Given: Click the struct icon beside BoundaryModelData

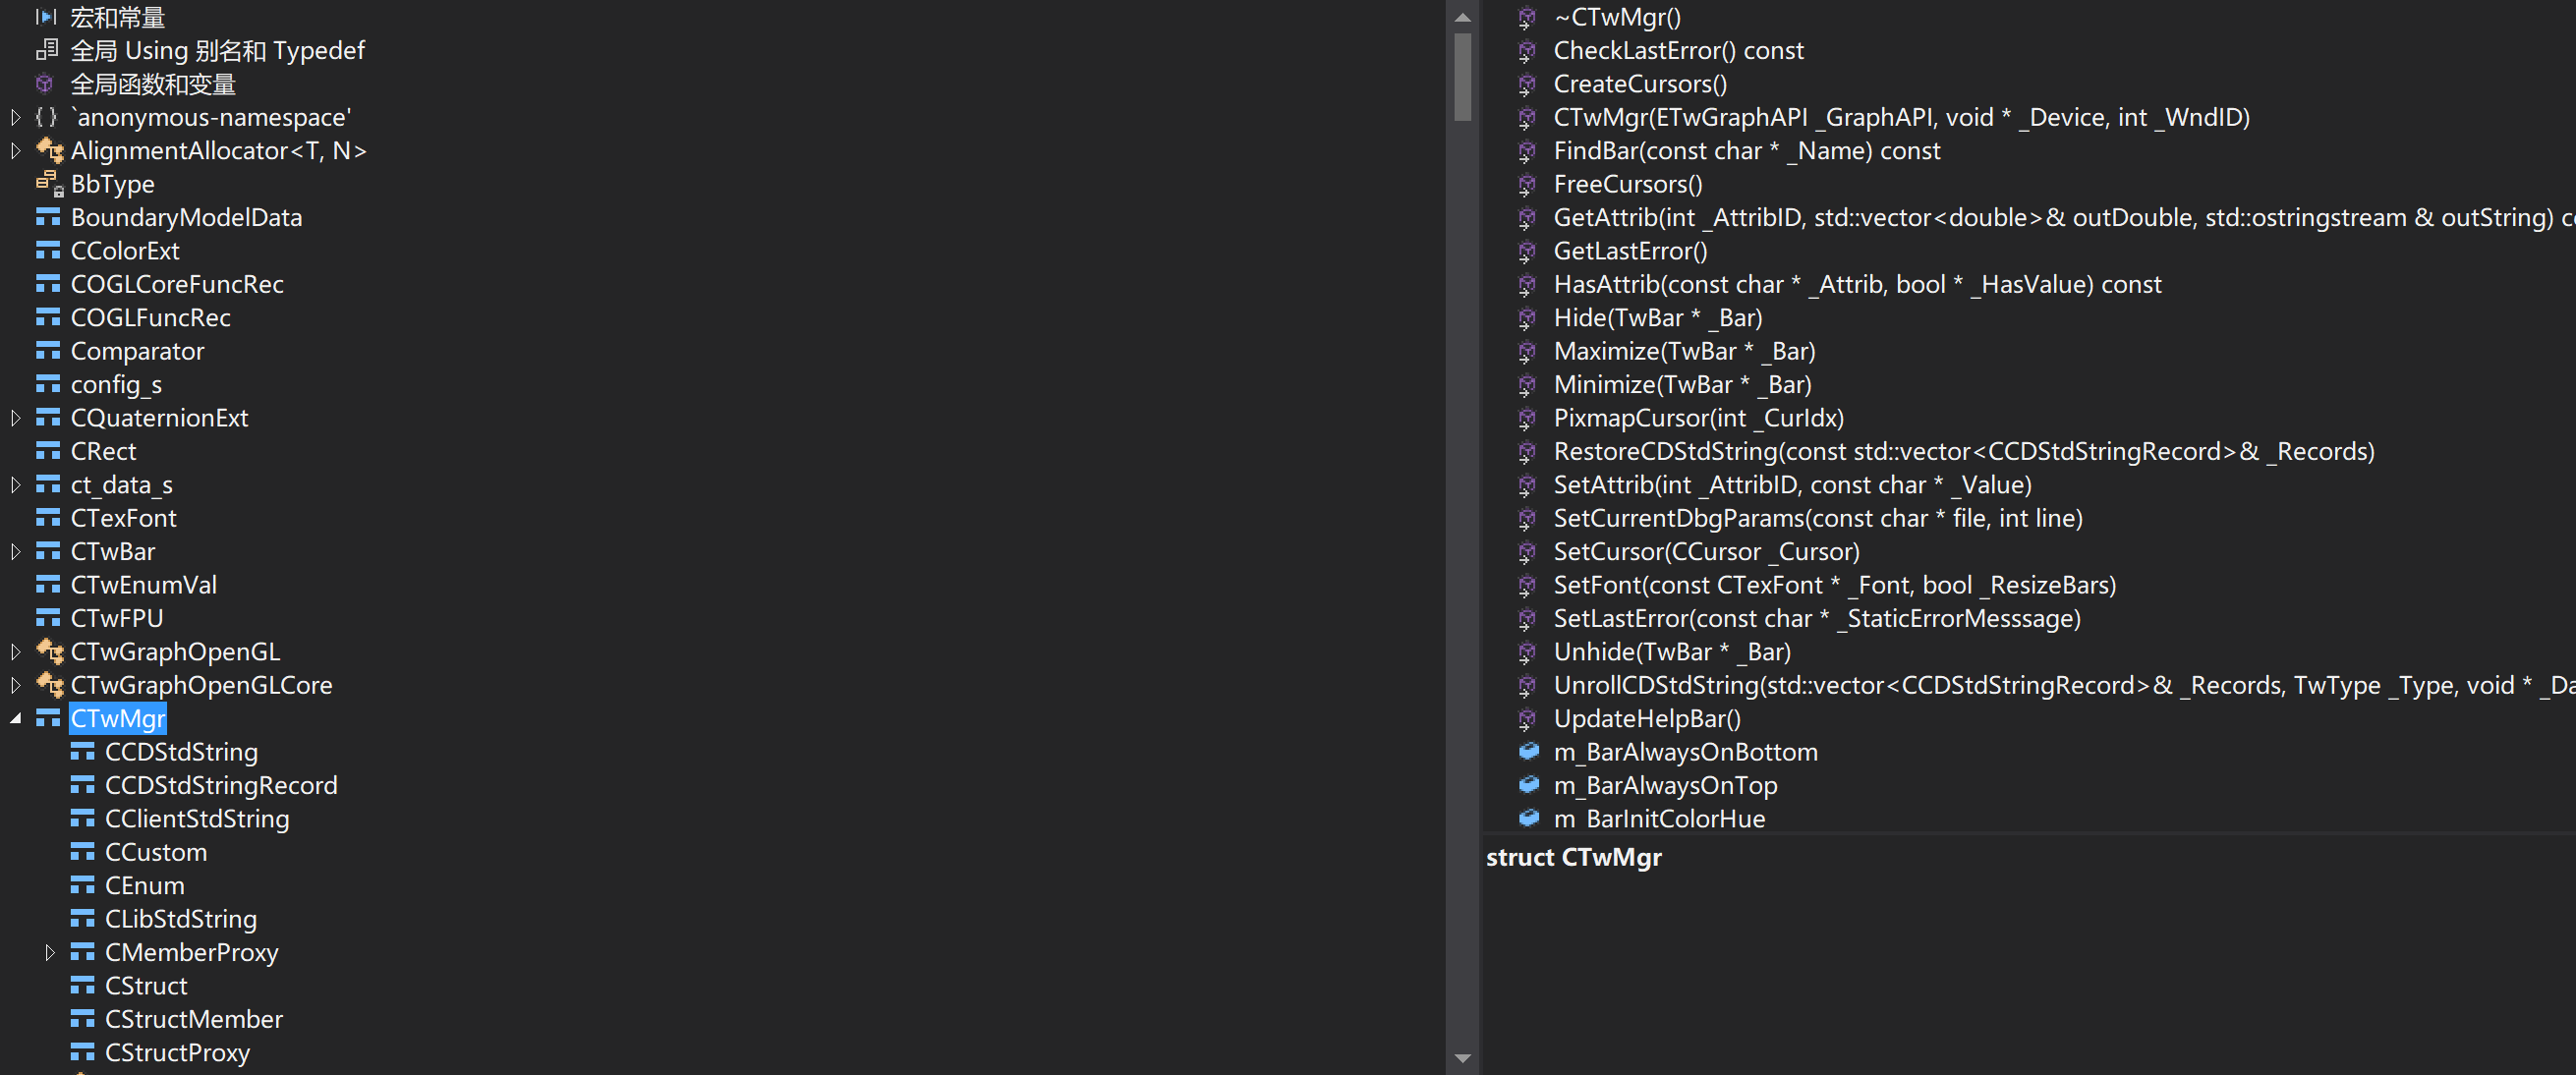Looking at the screenshot, I should click(x=48, y=217).
